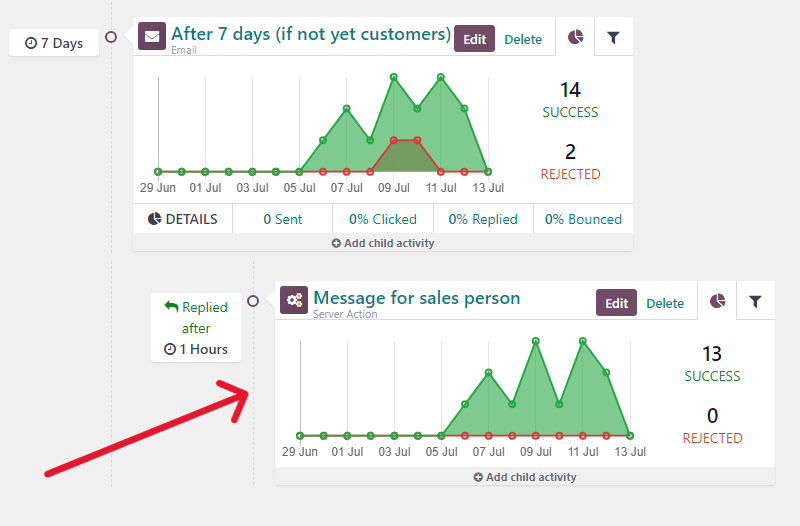This screenshot has height=526, width=800.
Task: Add child activity under server action
Action: (525, 477)
